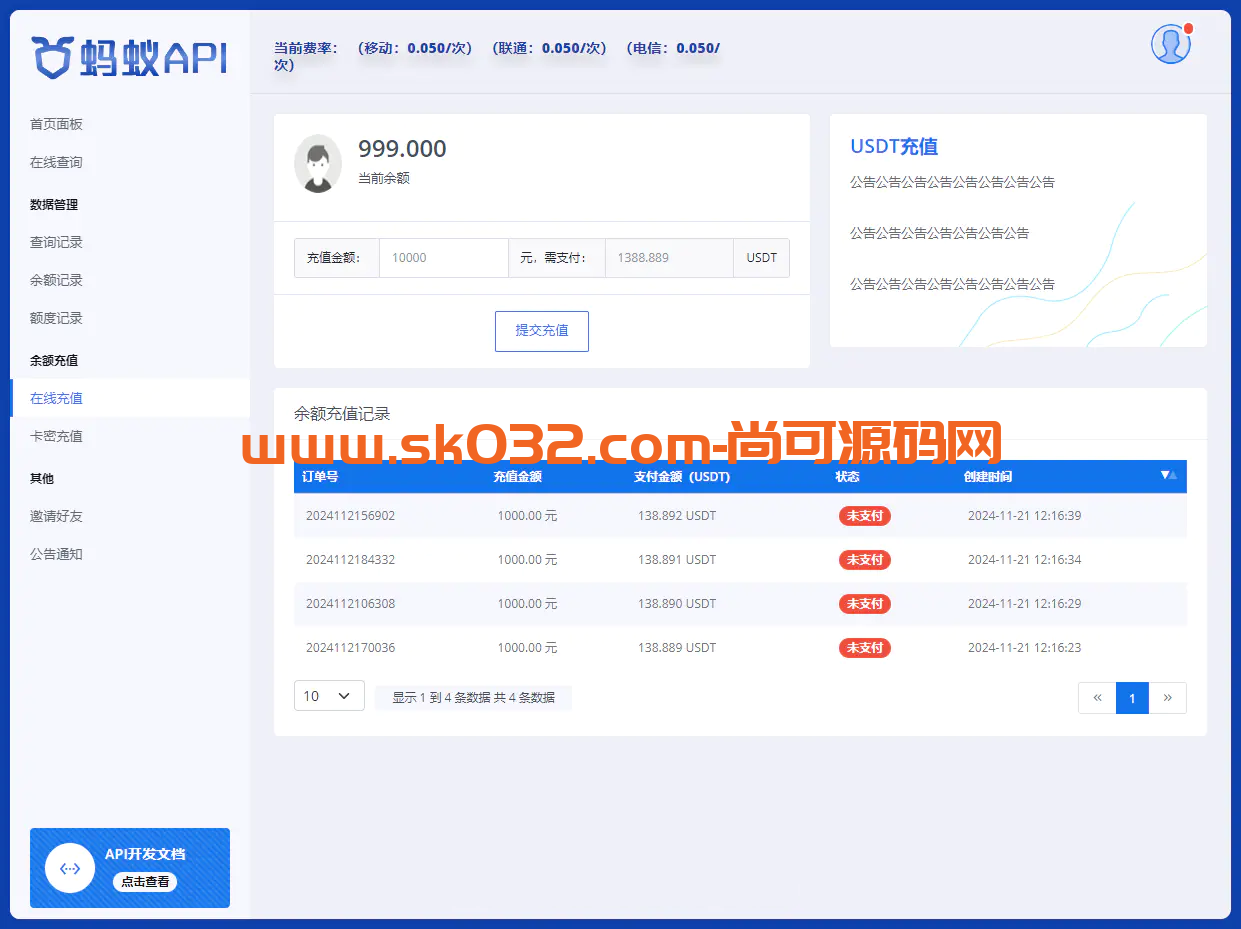This screenshot has width=1241, height=929.
Task: Select the 未支付 status badge on order 2024112156902
Action: click(x=864, y=516)
